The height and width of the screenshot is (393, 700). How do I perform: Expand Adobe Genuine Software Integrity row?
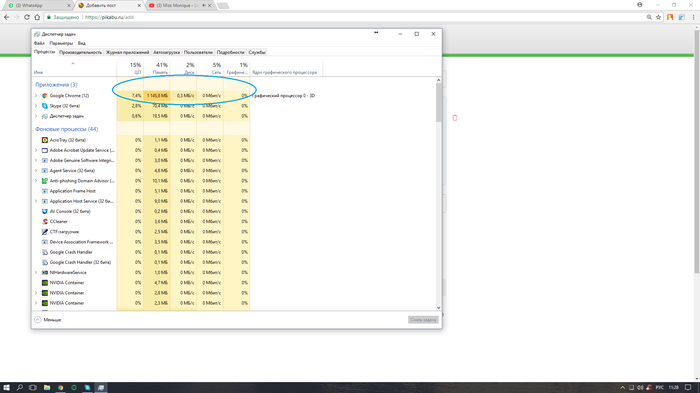pos(36,160)
